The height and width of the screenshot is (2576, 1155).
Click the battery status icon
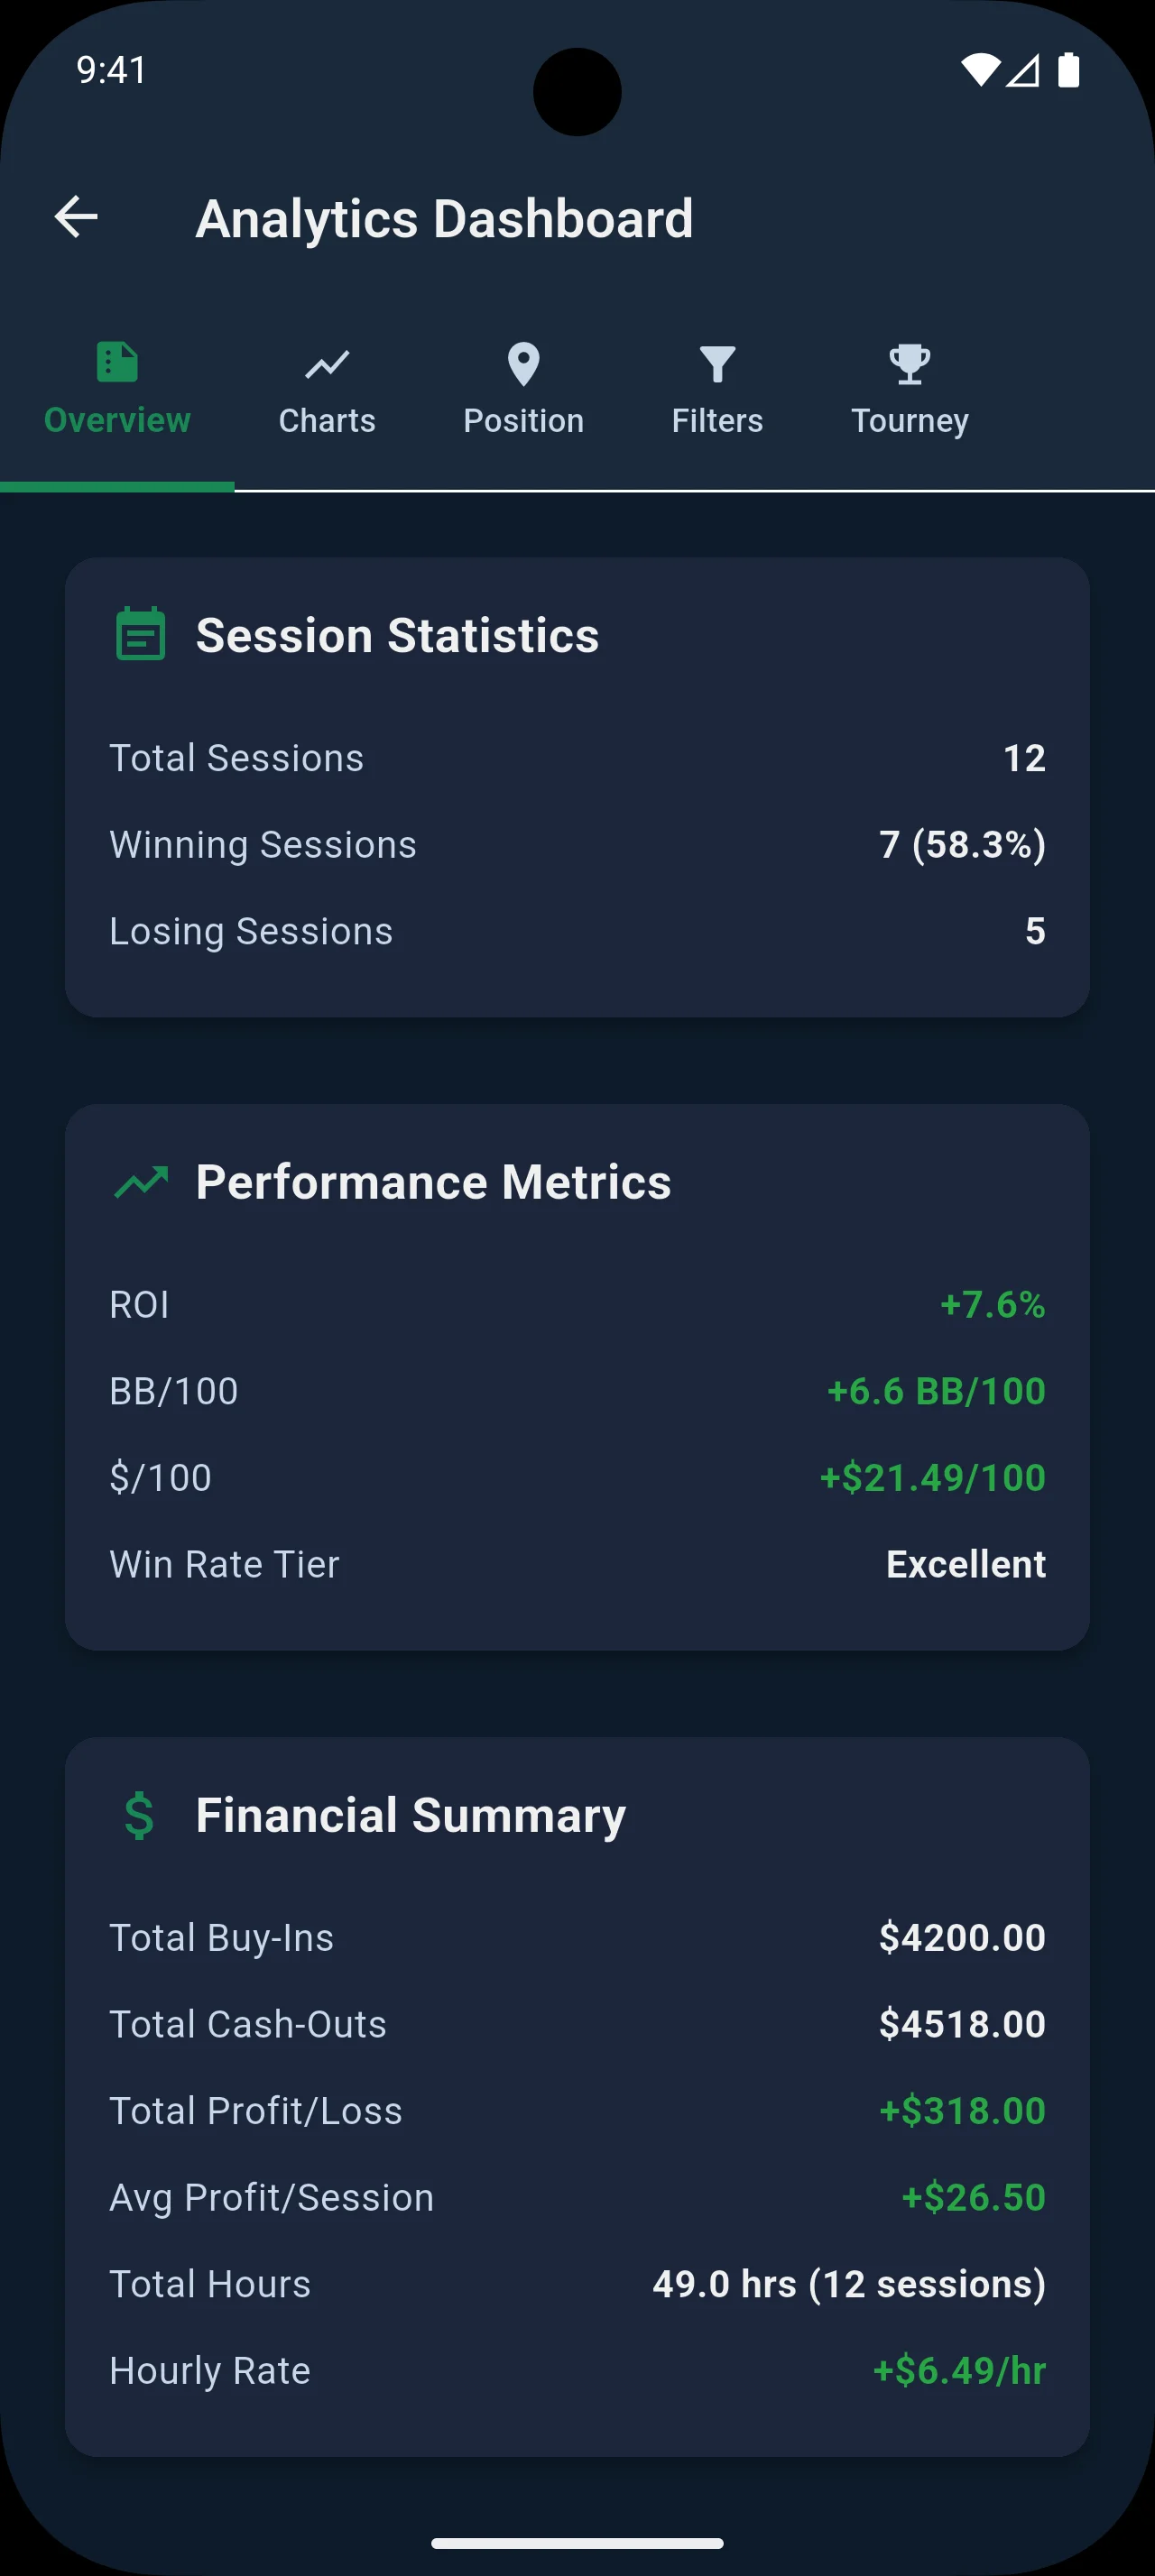tap(1069, 70)
